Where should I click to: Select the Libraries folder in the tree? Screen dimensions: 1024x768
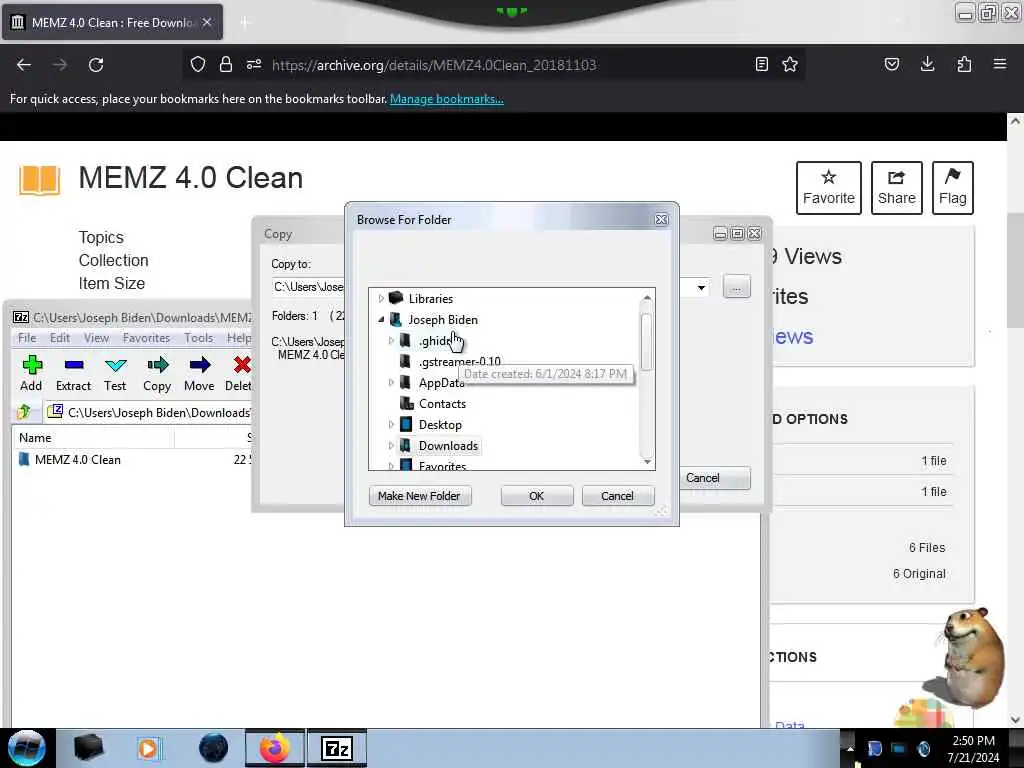(430, 298)
